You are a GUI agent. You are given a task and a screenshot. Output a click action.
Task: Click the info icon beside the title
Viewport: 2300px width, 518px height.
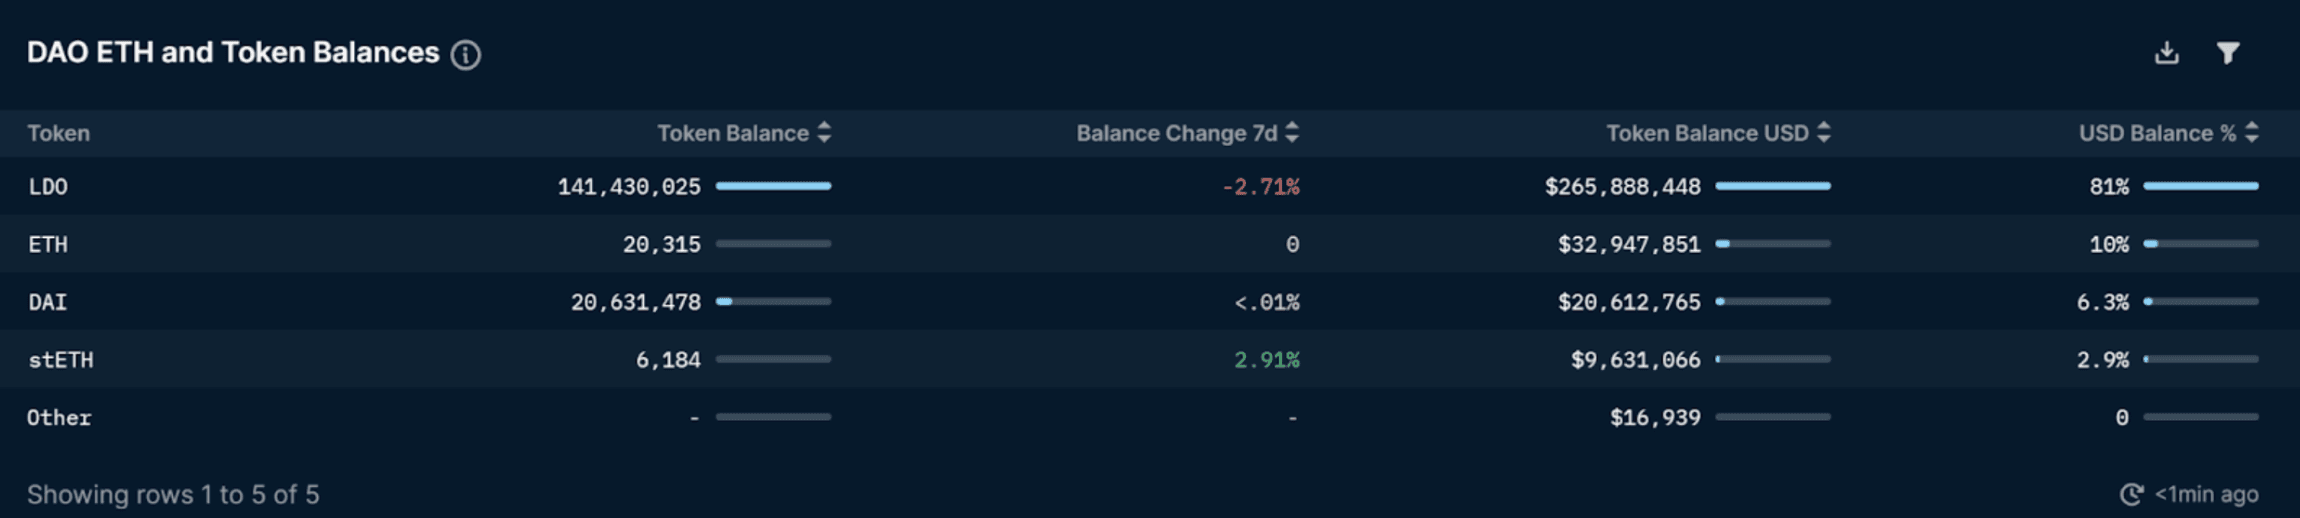(465, 54)
